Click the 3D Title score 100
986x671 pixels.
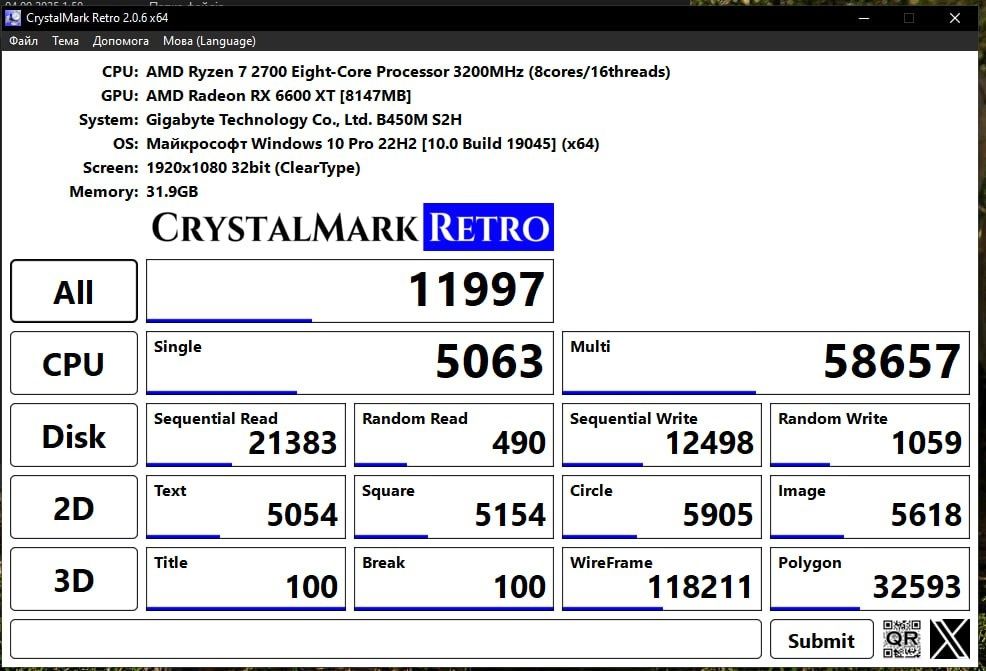(x=246, y=579)
